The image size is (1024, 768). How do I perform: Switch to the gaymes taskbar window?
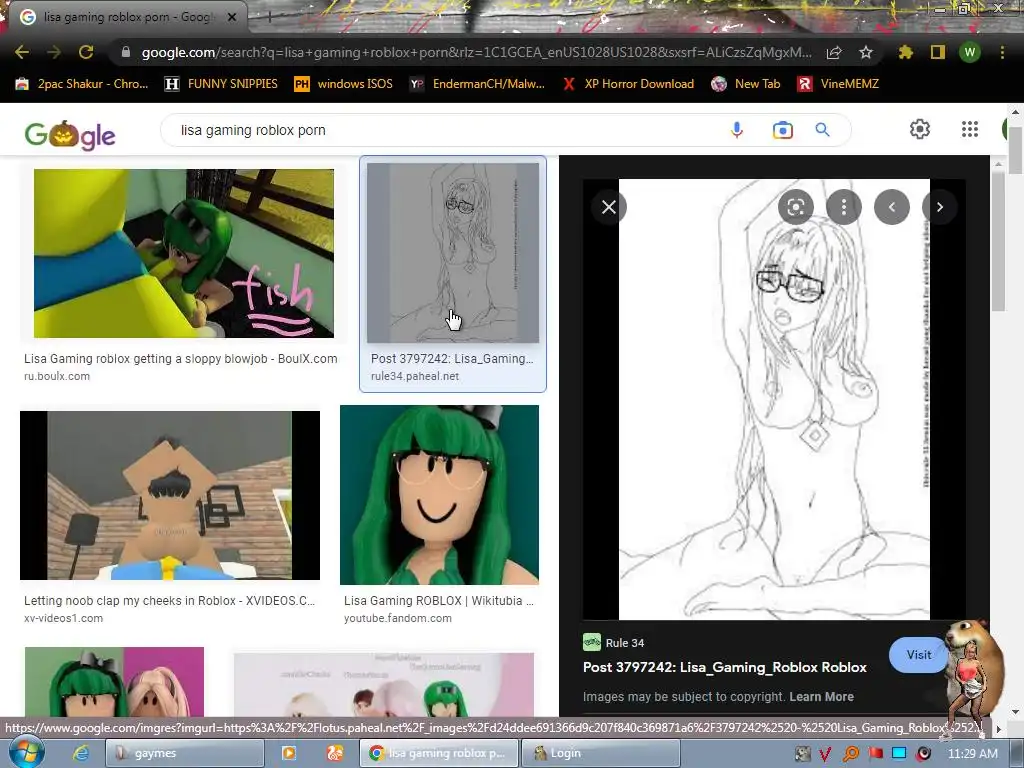click(x=185, y=753)
